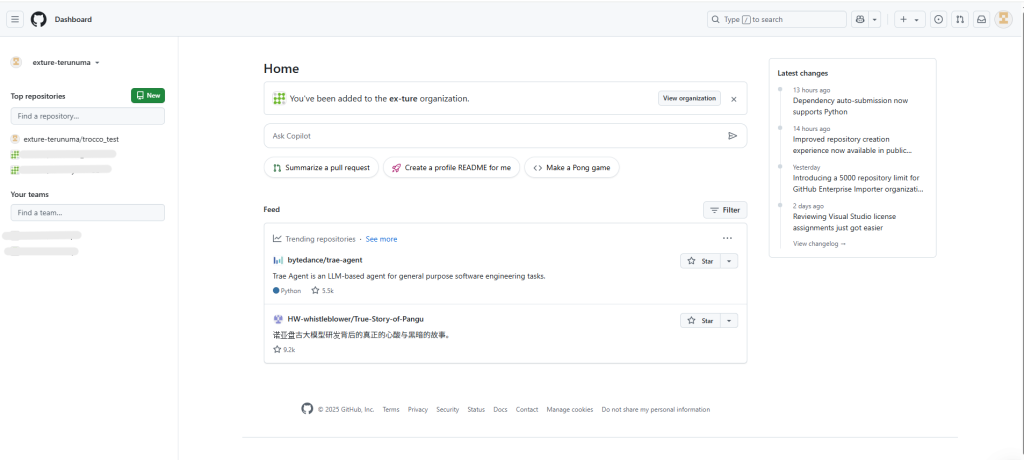The image size is (1024, 460).
Task: Open Copilot chat icon in the header
Action: coord(859,20)
